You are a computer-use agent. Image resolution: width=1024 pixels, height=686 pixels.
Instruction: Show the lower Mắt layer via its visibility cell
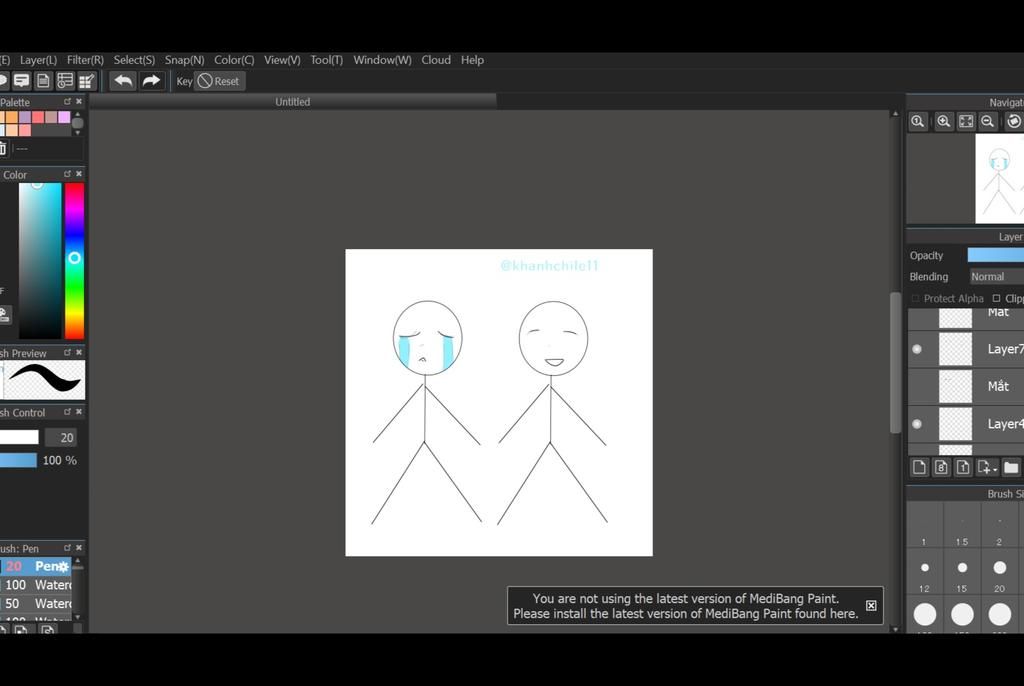pos(917,386)
